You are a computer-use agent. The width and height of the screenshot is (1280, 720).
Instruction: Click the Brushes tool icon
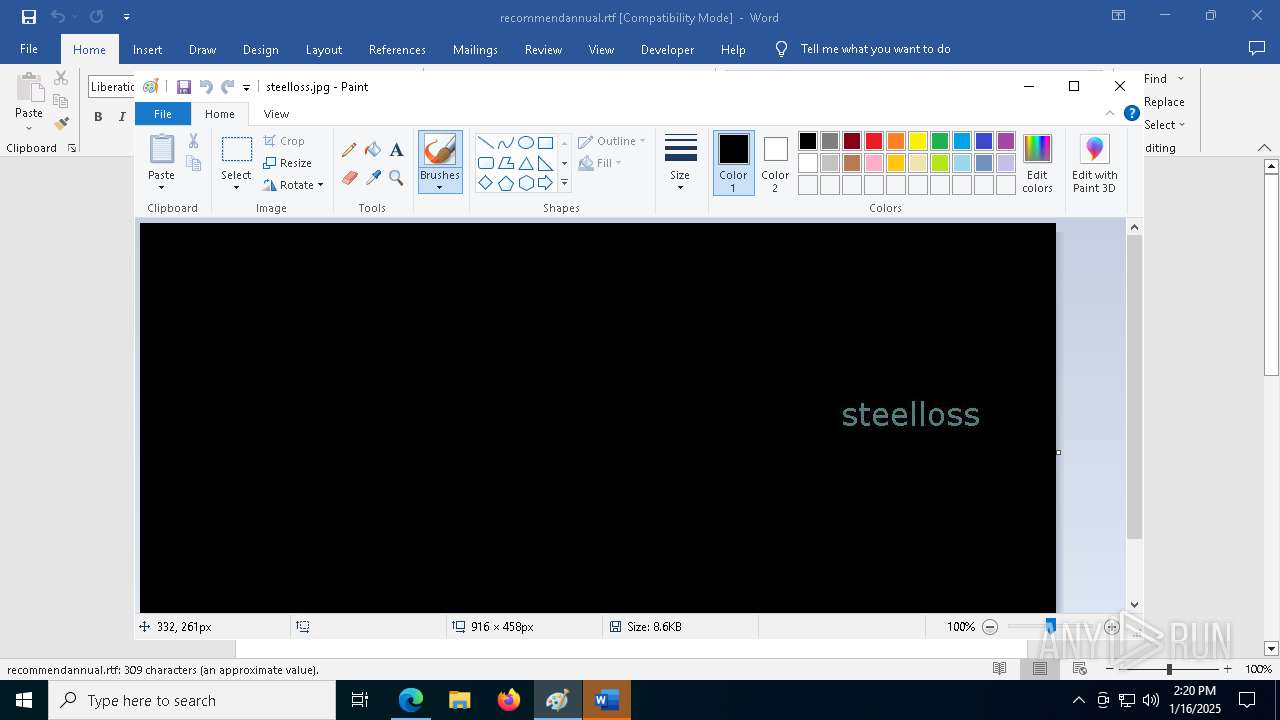click(x=440, y=150)
